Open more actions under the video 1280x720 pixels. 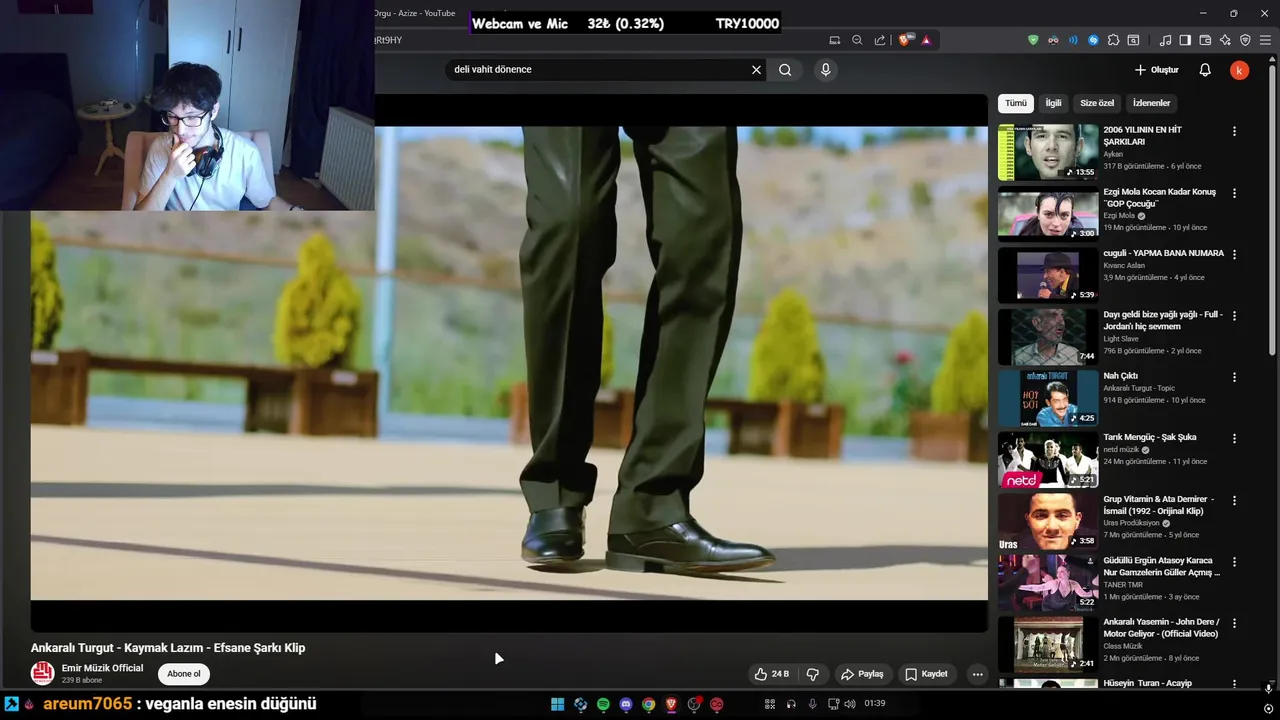click(977, 674)
